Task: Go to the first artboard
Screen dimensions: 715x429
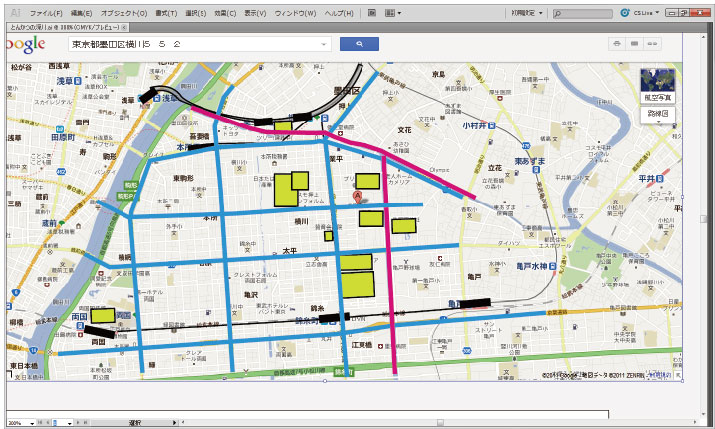Action: tap(40, 423)
